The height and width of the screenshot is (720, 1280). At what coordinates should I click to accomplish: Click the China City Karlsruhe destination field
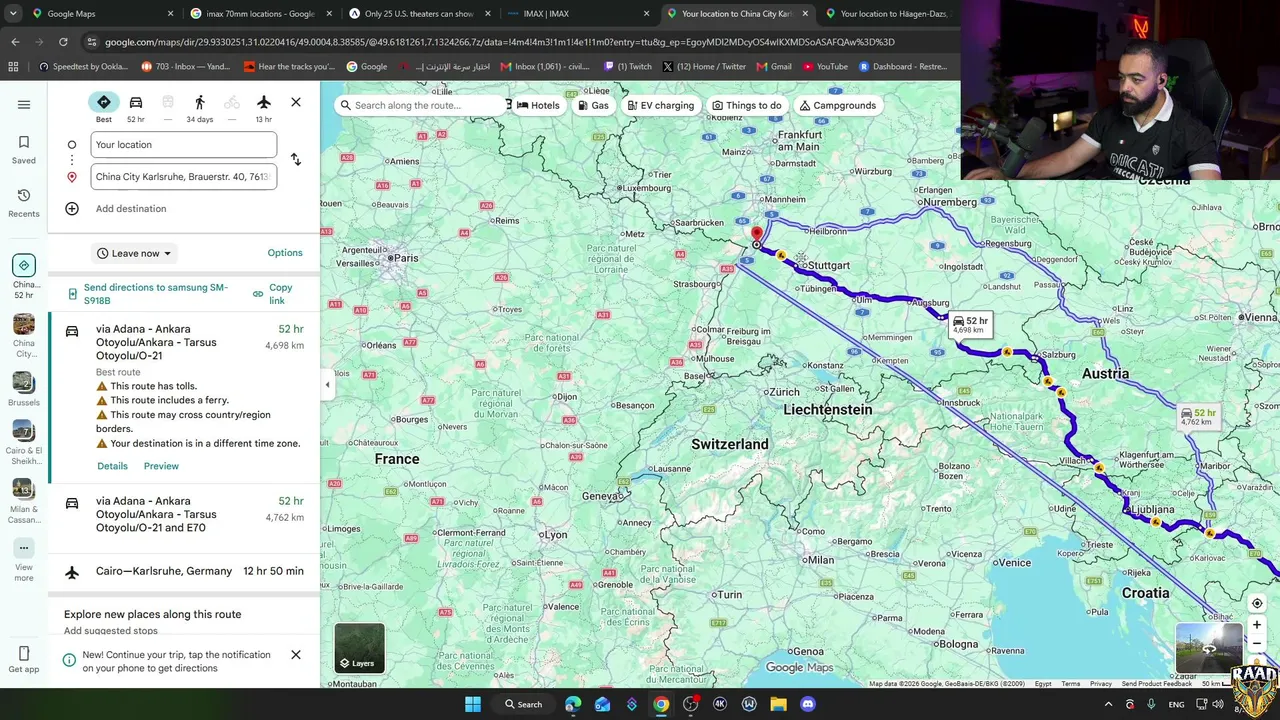184,177
